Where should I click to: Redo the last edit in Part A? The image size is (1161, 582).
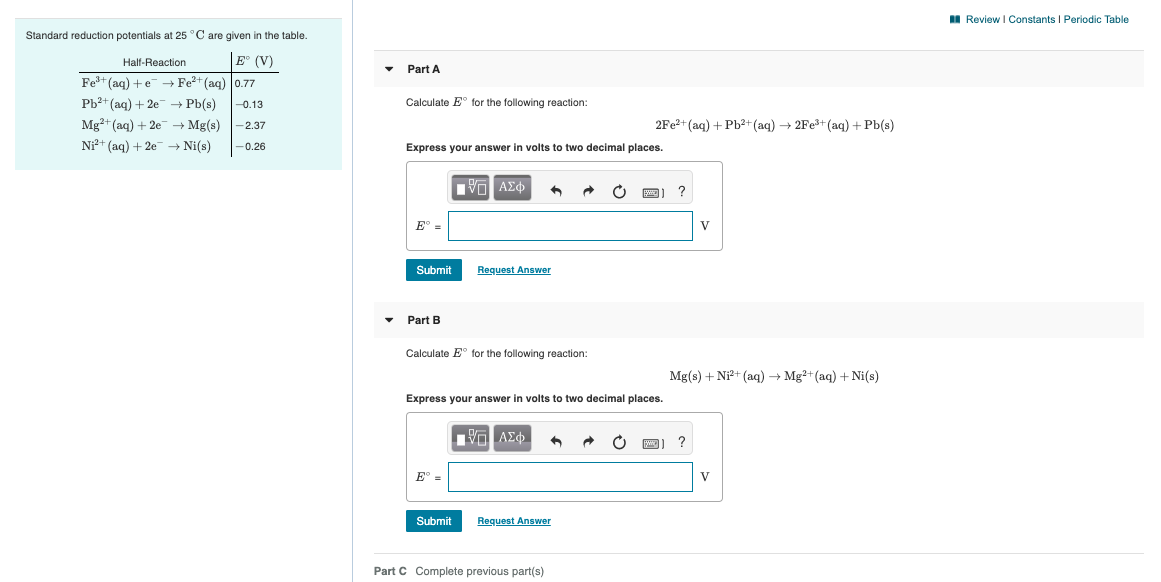click(x=588, y=189)
